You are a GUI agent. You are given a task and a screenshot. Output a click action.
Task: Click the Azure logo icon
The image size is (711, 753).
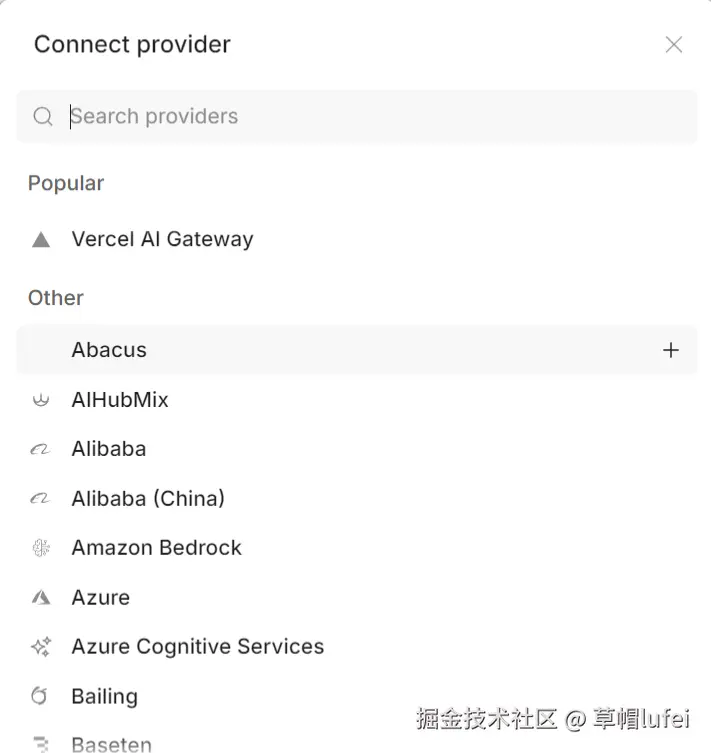41,597
